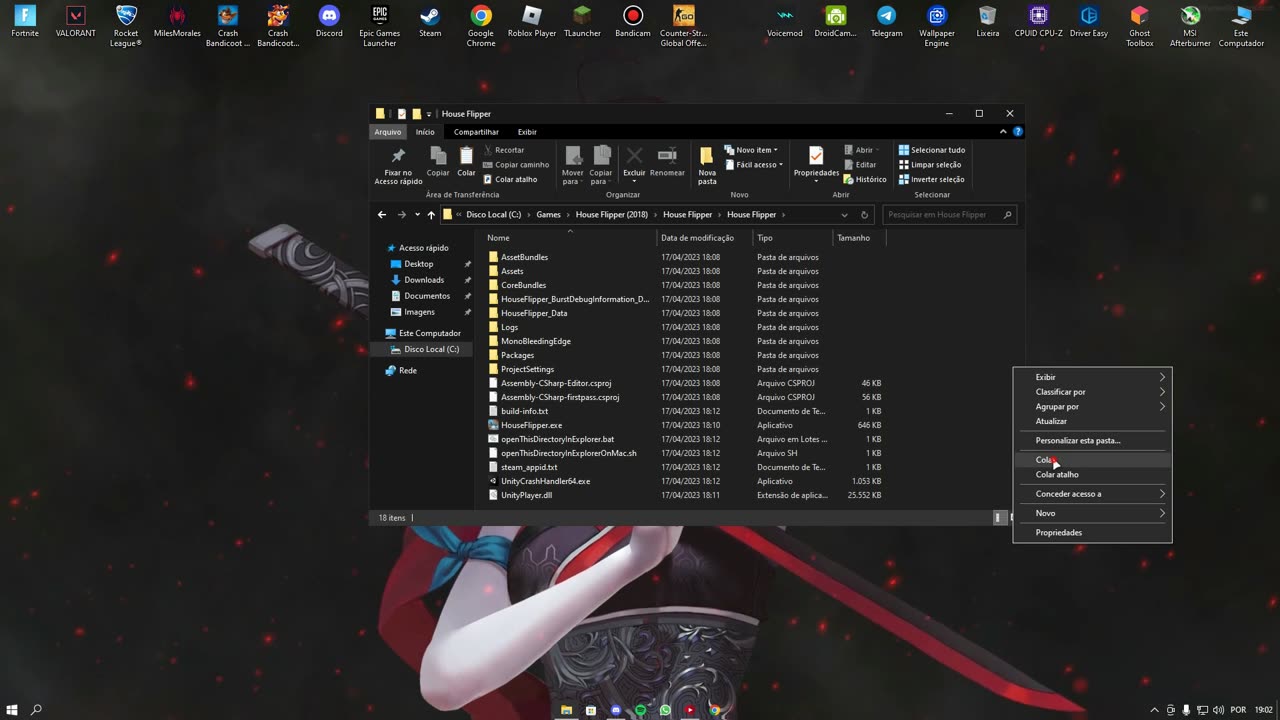Image resolution: width=1280 pixels, height=720 pixels.
Task: Select the AssetBundles folder
Action: coord(524,257)
